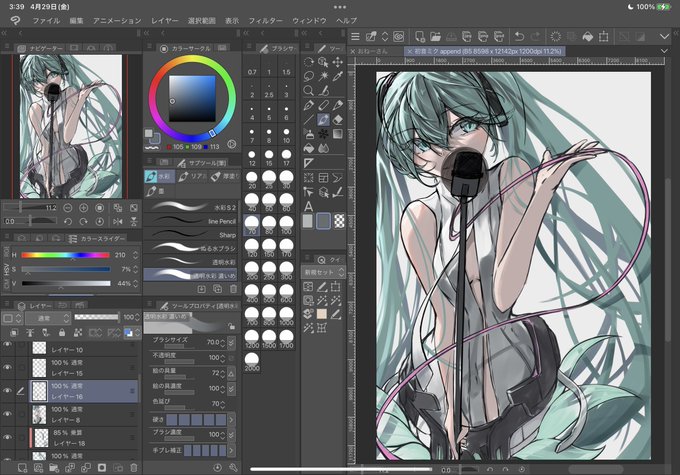The width and height of the screenshot is (680, 475).
Task: Select the Lasso selection tool
Action: [309, 76]
